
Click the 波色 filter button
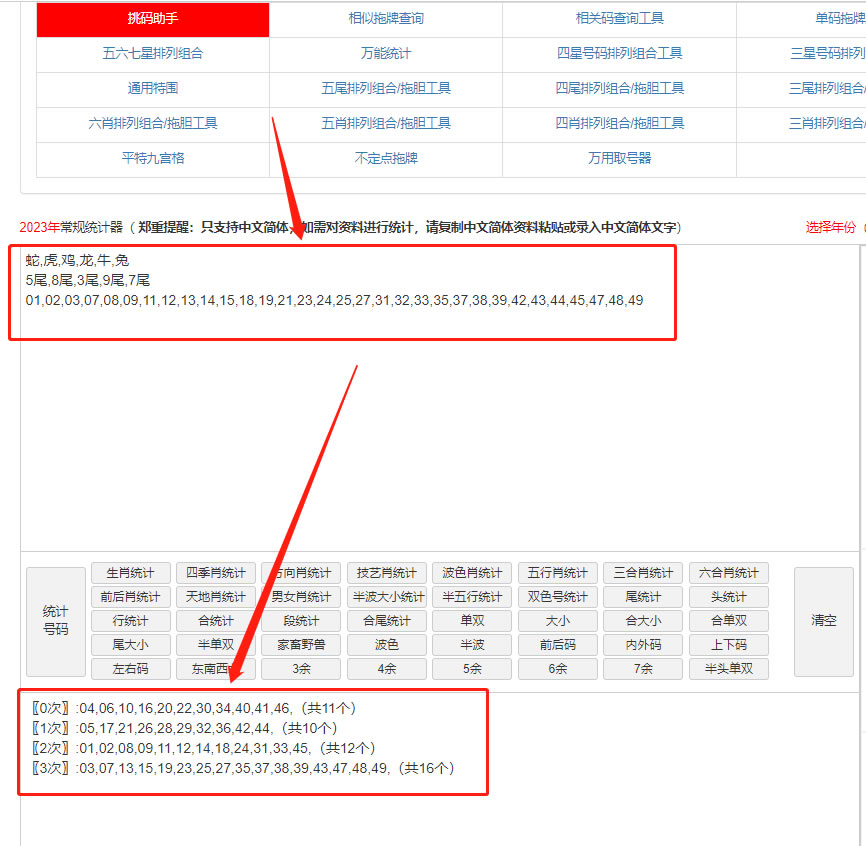387,645
